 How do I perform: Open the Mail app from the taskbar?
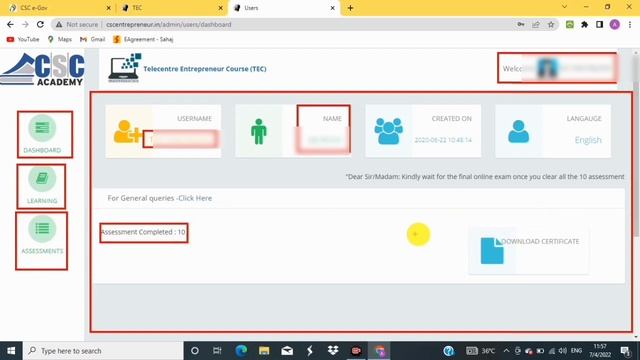pos(287,351)
